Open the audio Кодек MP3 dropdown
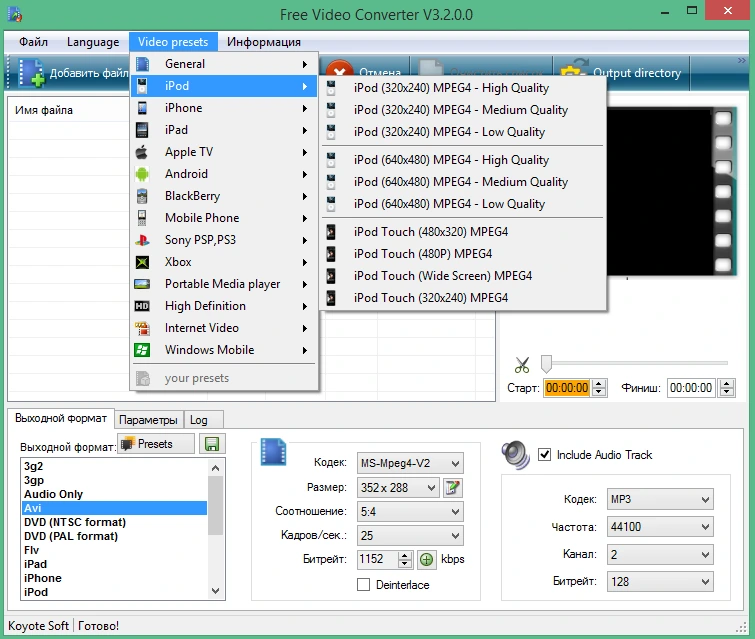Viewport: 755px width, 639px height. [660, 499]
